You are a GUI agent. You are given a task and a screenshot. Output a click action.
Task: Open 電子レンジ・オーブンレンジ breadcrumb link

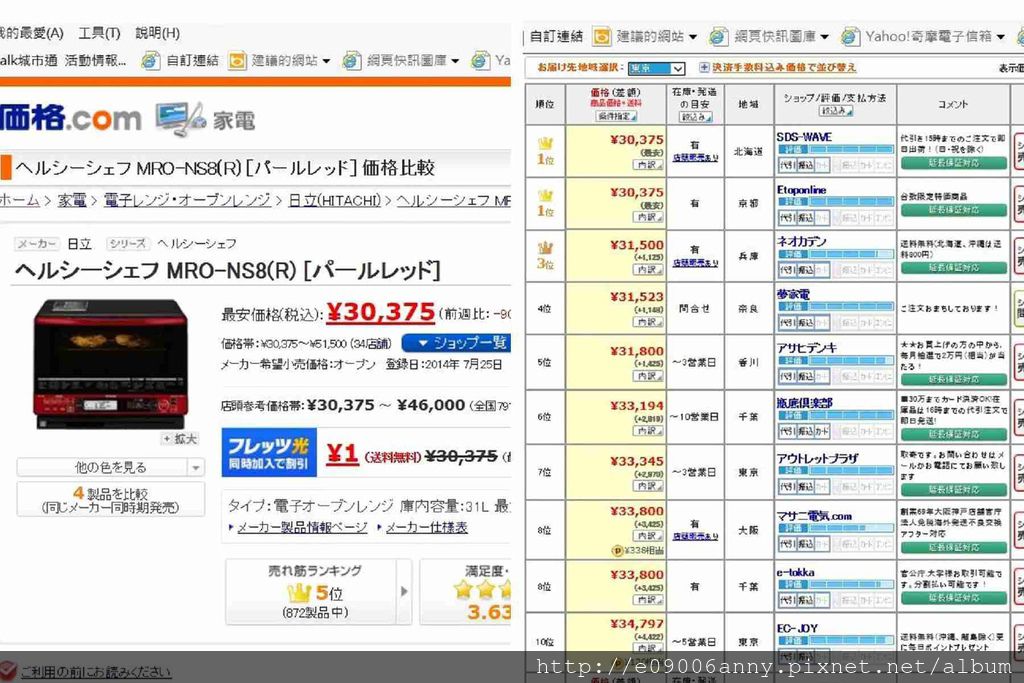tap(187, 200)
